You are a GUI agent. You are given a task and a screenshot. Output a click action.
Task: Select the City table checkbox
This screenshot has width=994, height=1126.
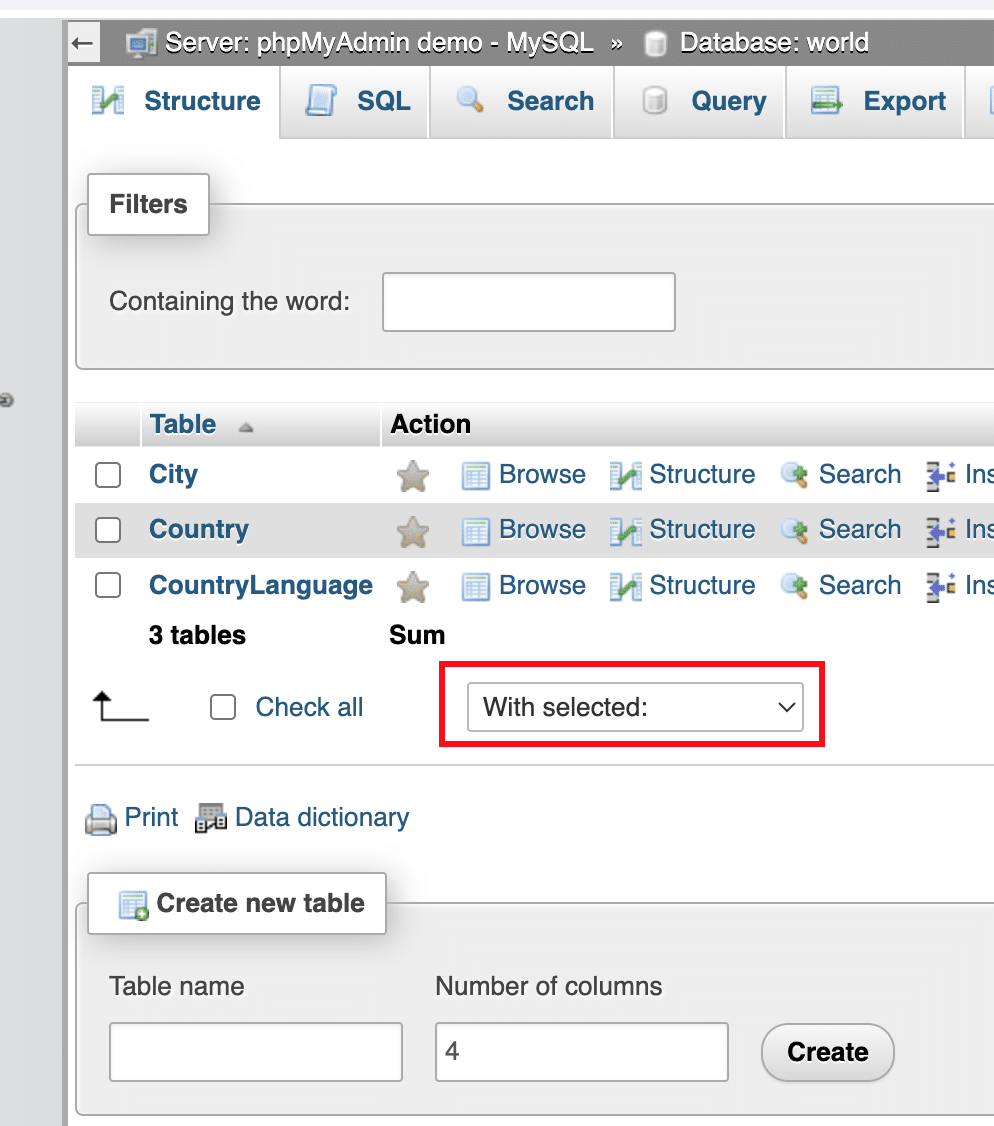coord(108,475)
